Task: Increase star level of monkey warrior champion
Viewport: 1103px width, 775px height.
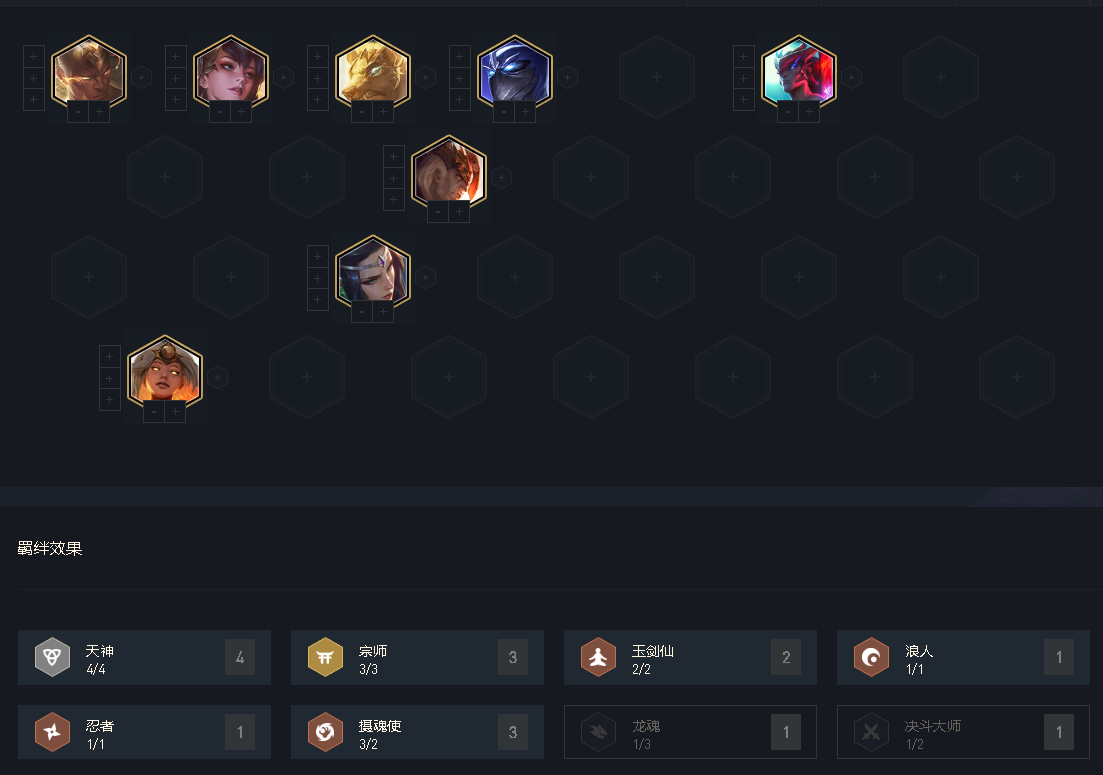Action: tap(99, 112)
